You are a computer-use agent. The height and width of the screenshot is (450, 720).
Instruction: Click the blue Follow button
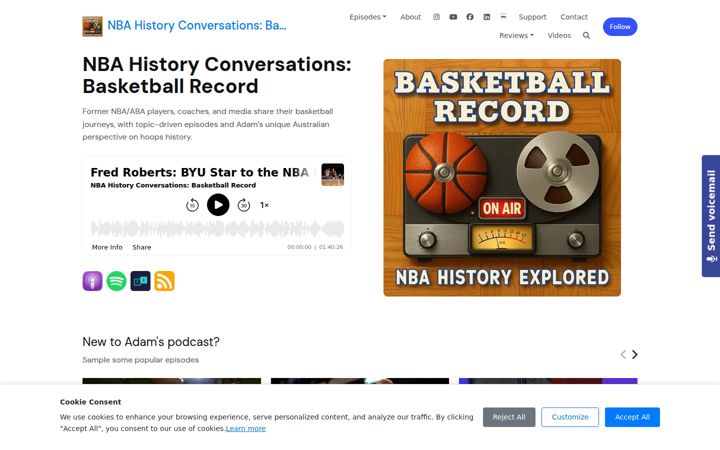[620, 27]
